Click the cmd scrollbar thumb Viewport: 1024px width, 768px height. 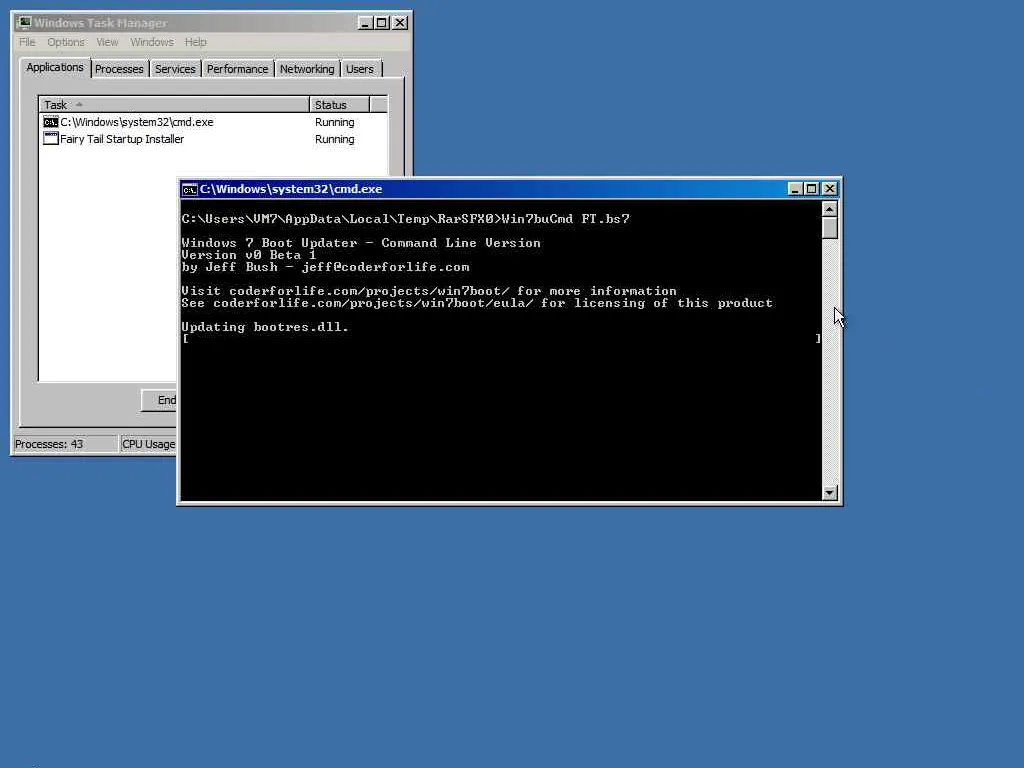pos(829,228)
